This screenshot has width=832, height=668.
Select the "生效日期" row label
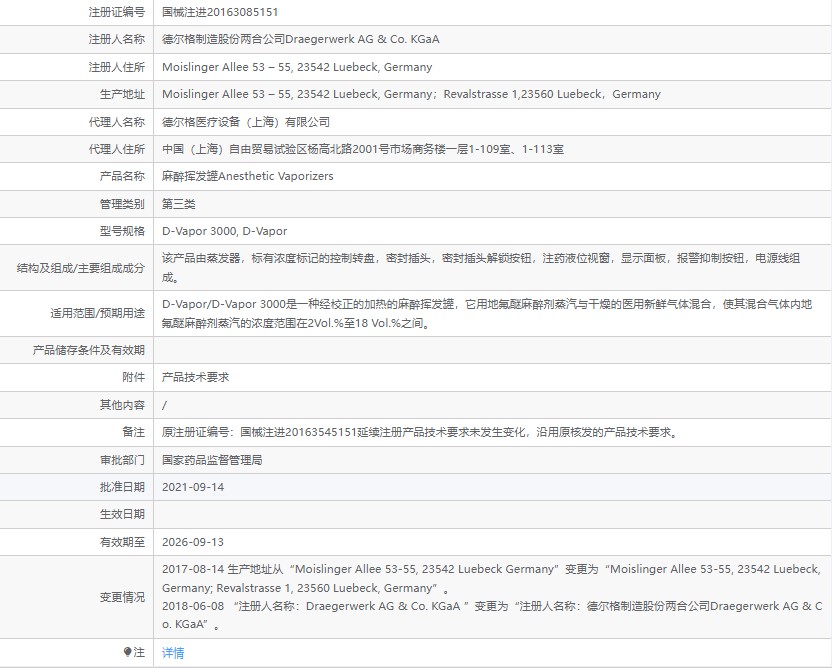(122, 514)
